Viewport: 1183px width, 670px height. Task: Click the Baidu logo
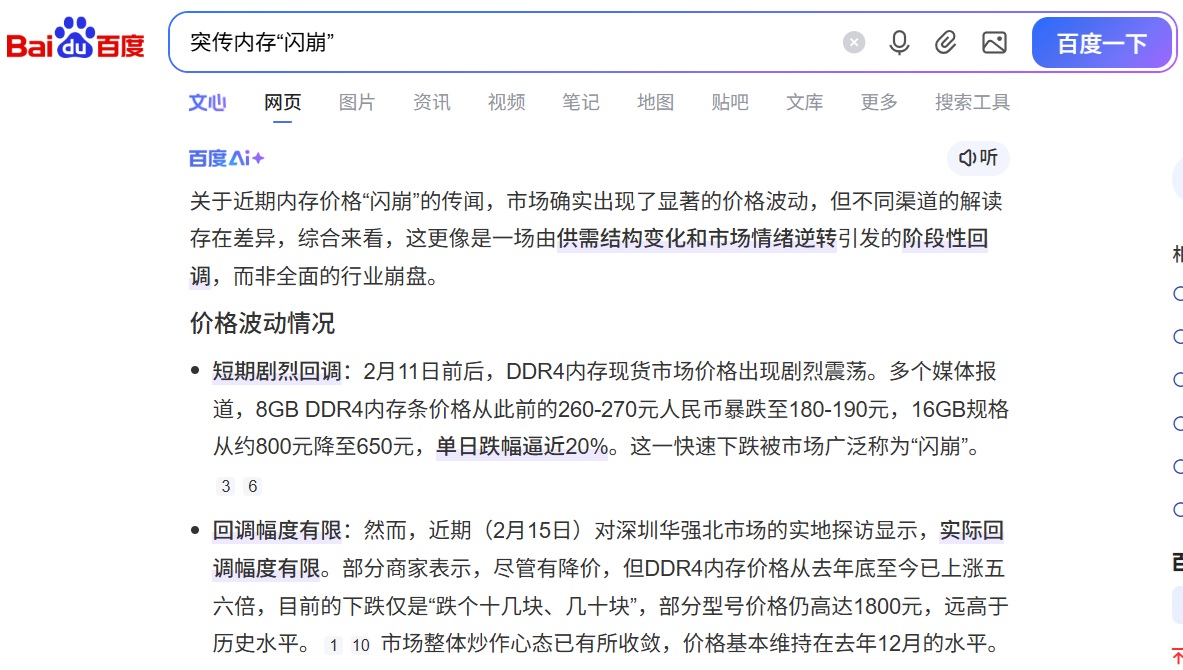[x=75, y=38]
